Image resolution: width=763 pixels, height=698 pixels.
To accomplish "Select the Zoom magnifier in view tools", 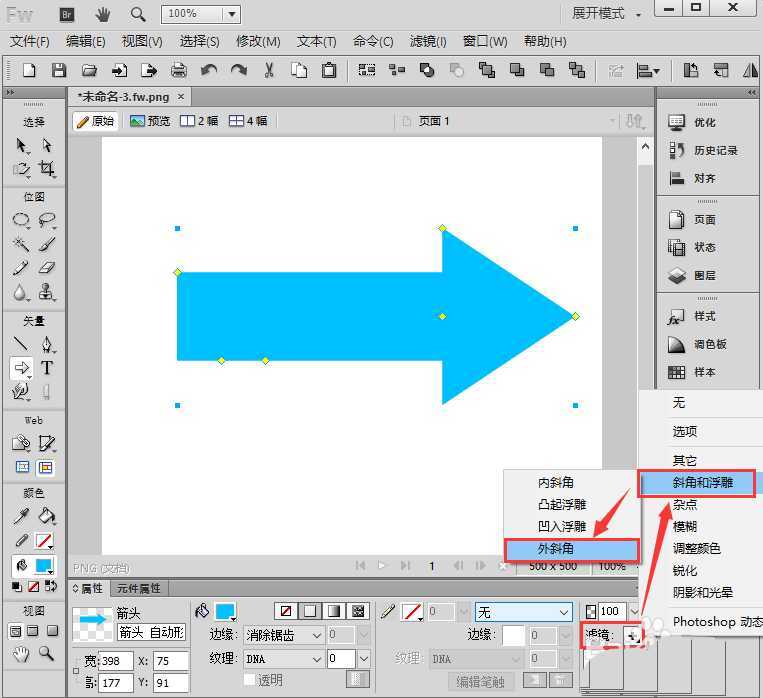I will point(46,654).
